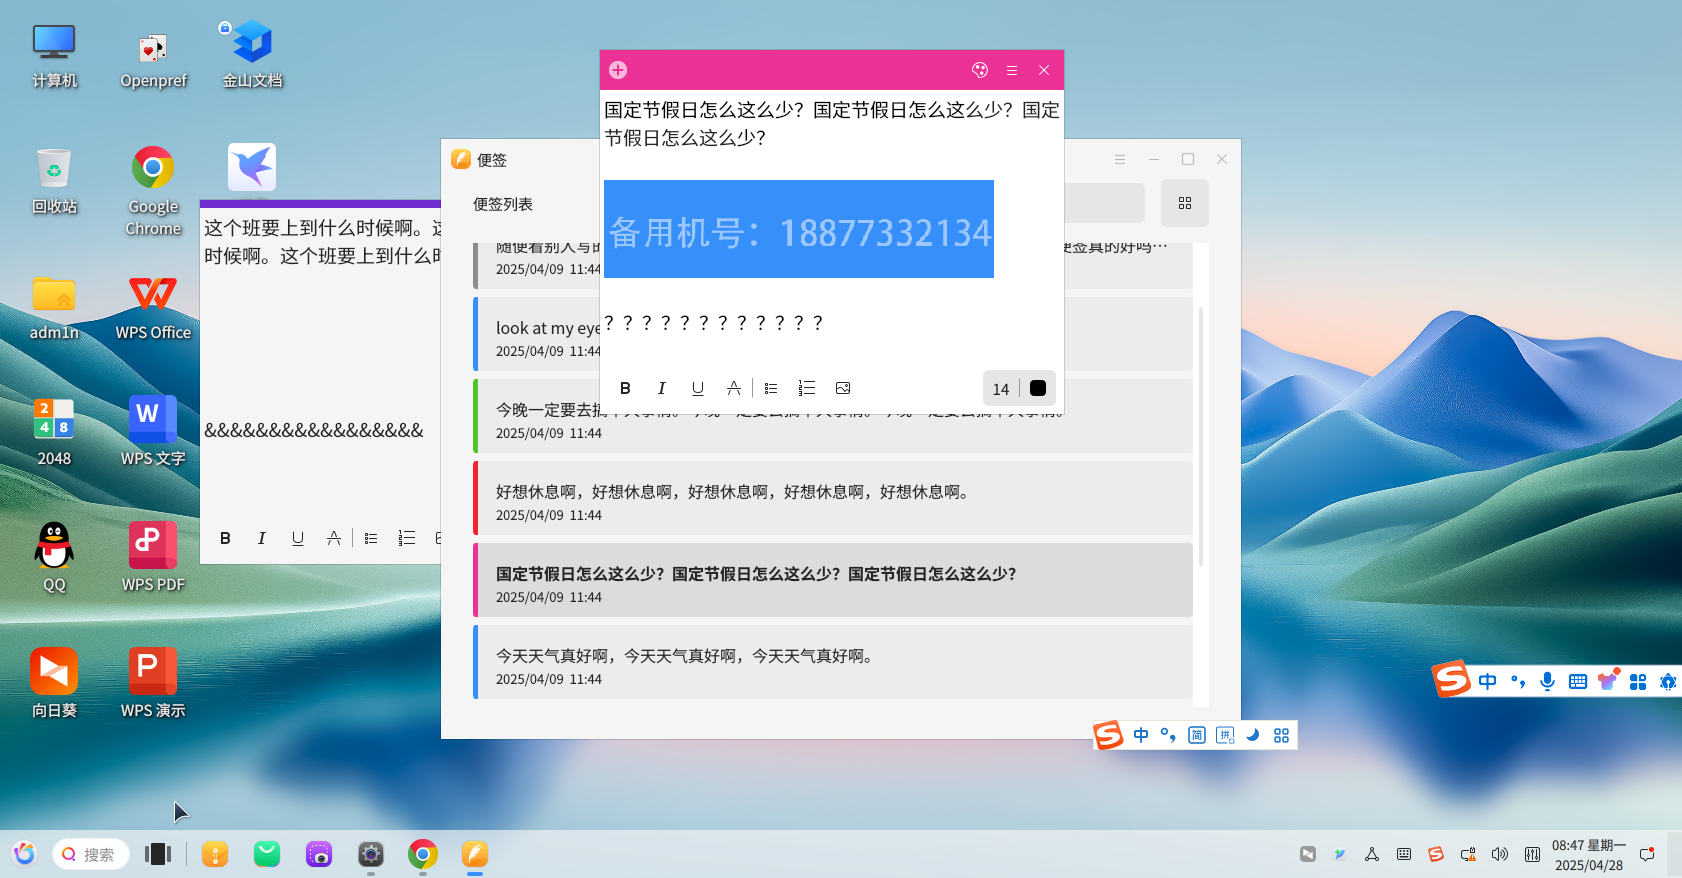Toggle Italic in the purple sticky note
Image resolution: width=1682 pixels, height=878 pixels.
pos(261,538)
